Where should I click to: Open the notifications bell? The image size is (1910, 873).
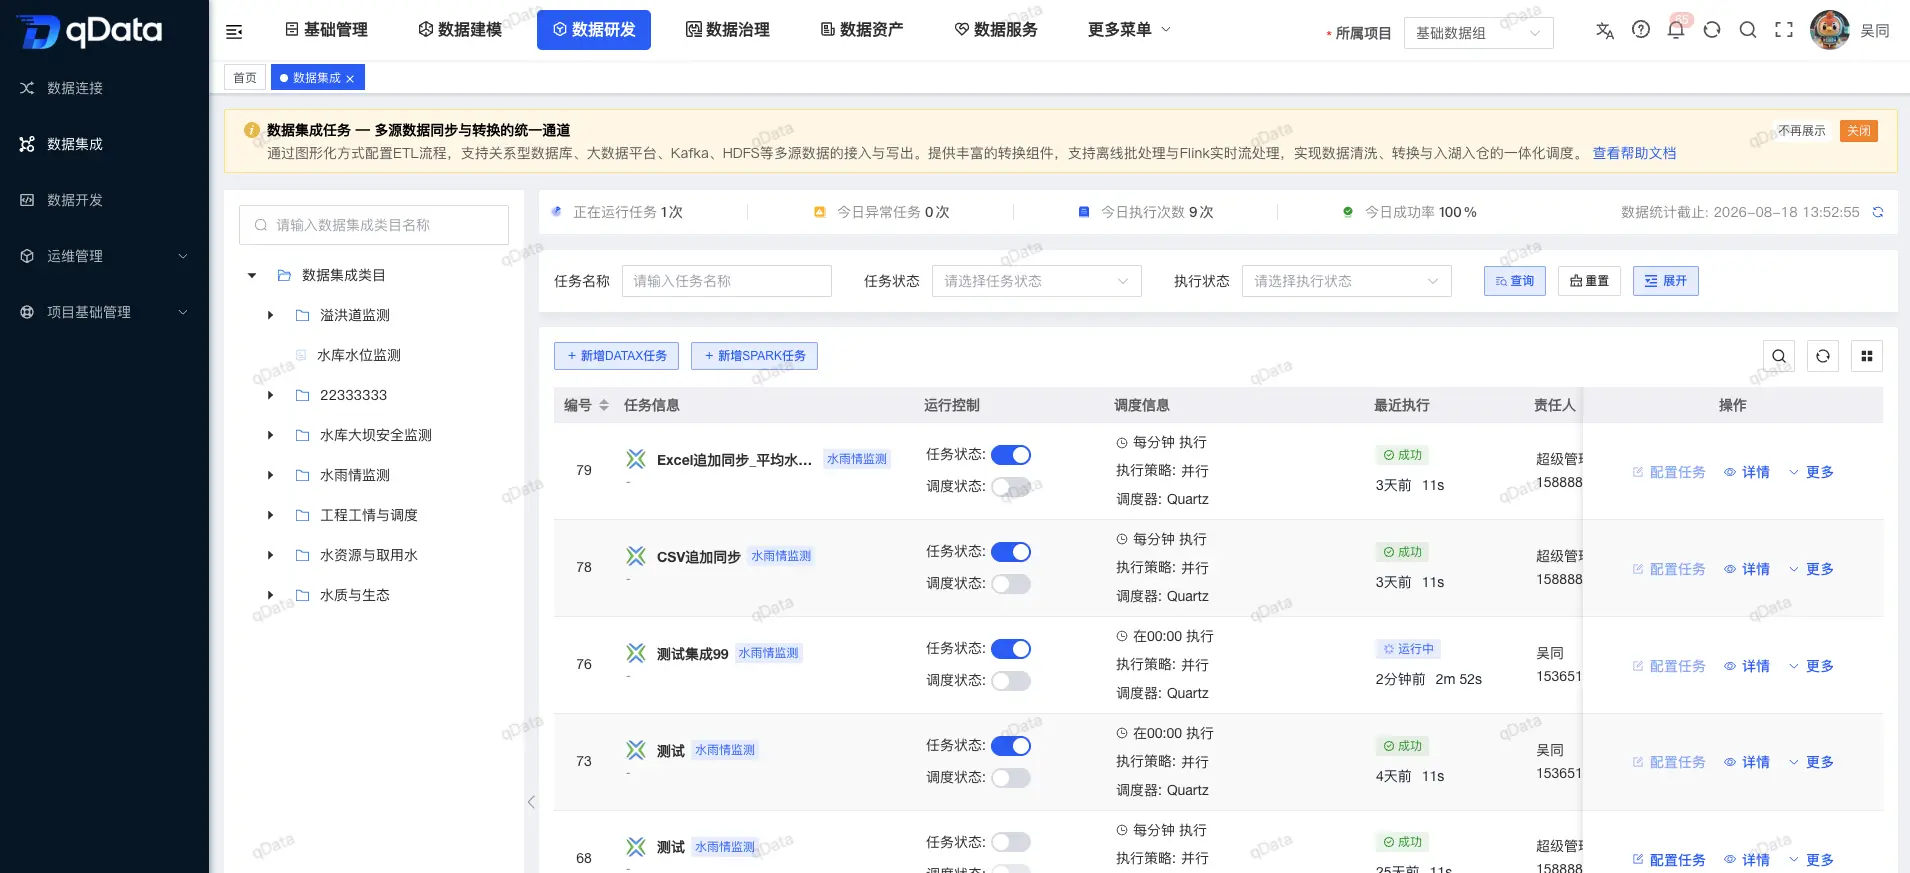tap(1676, 30)
